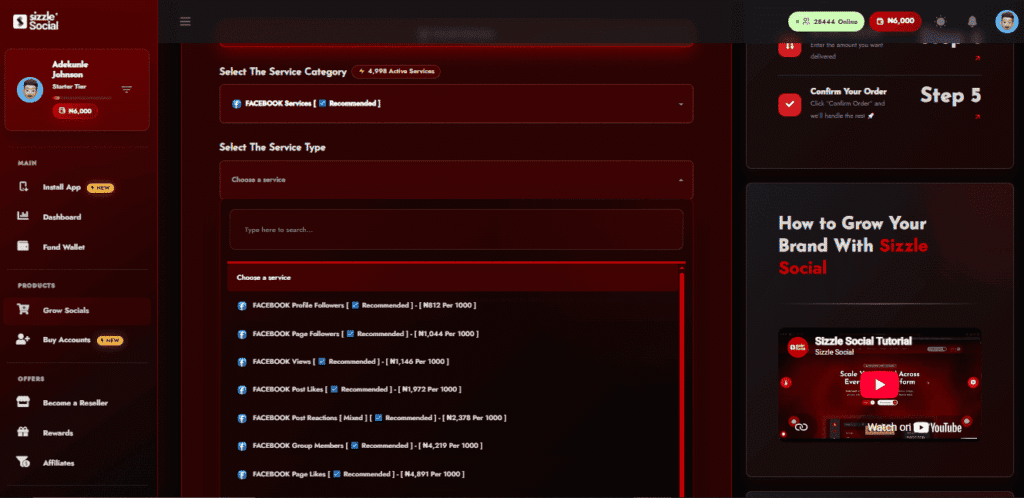Click the Fund Wallet icon
The height and width of the screenshot is (498, 1024).
24,247
